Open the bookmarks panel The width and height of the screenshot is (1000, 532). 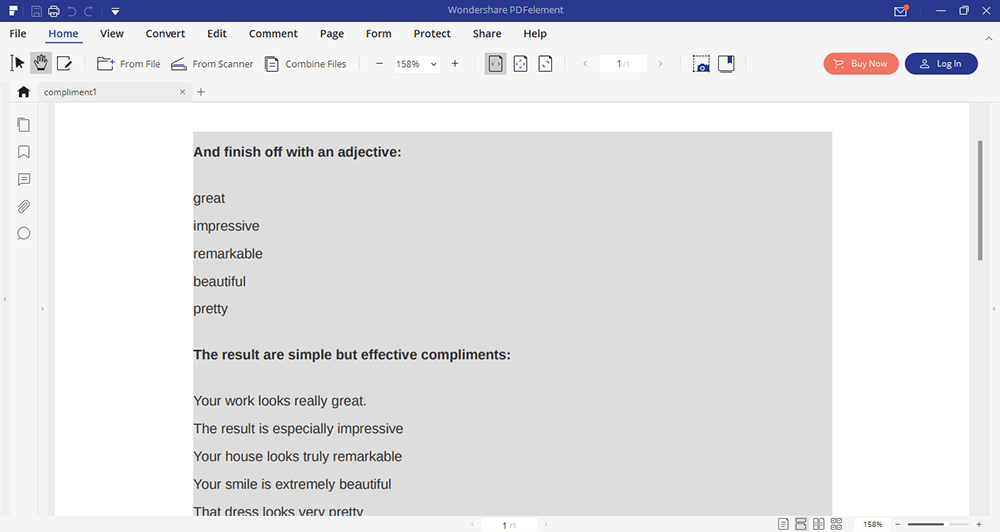[24, 152]
